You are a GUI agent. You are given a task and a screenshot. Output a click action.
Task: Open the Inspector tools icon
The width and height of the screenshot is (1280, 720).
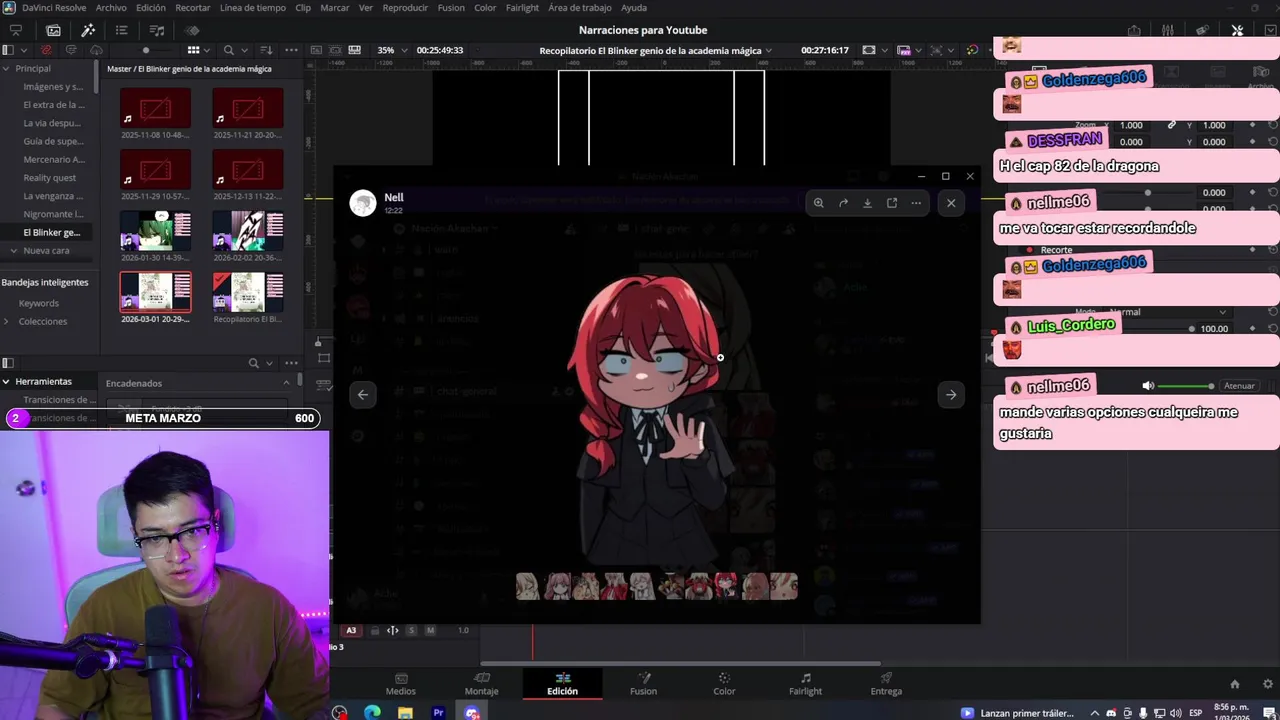[1237, 30]
